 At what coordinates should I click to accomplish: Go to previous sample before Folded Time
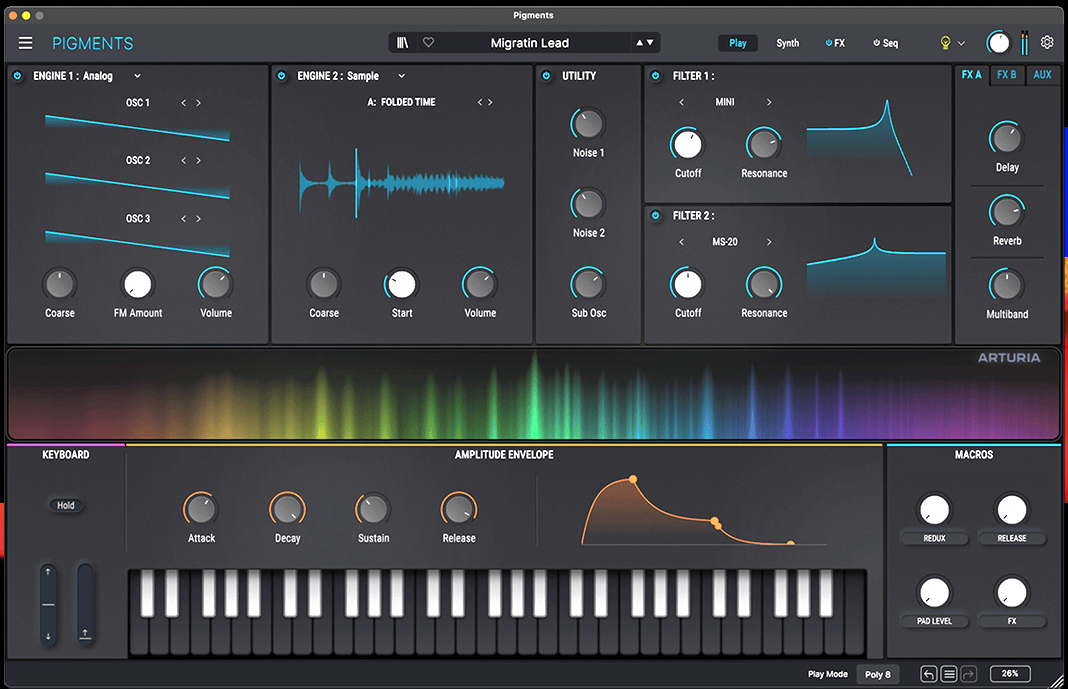coord(480,102)
